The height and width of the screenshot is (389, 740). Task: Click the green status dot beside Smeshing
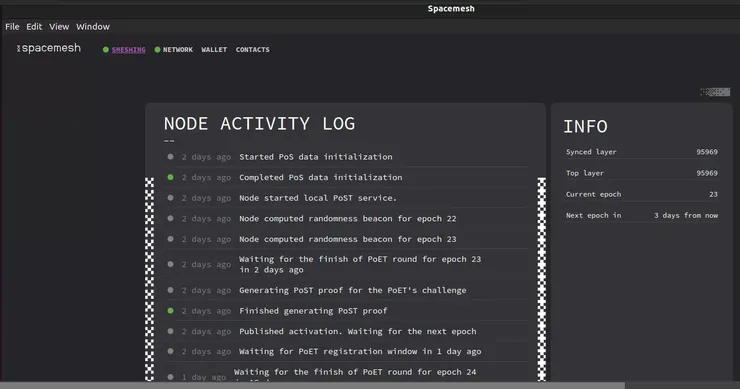[106, 50]
